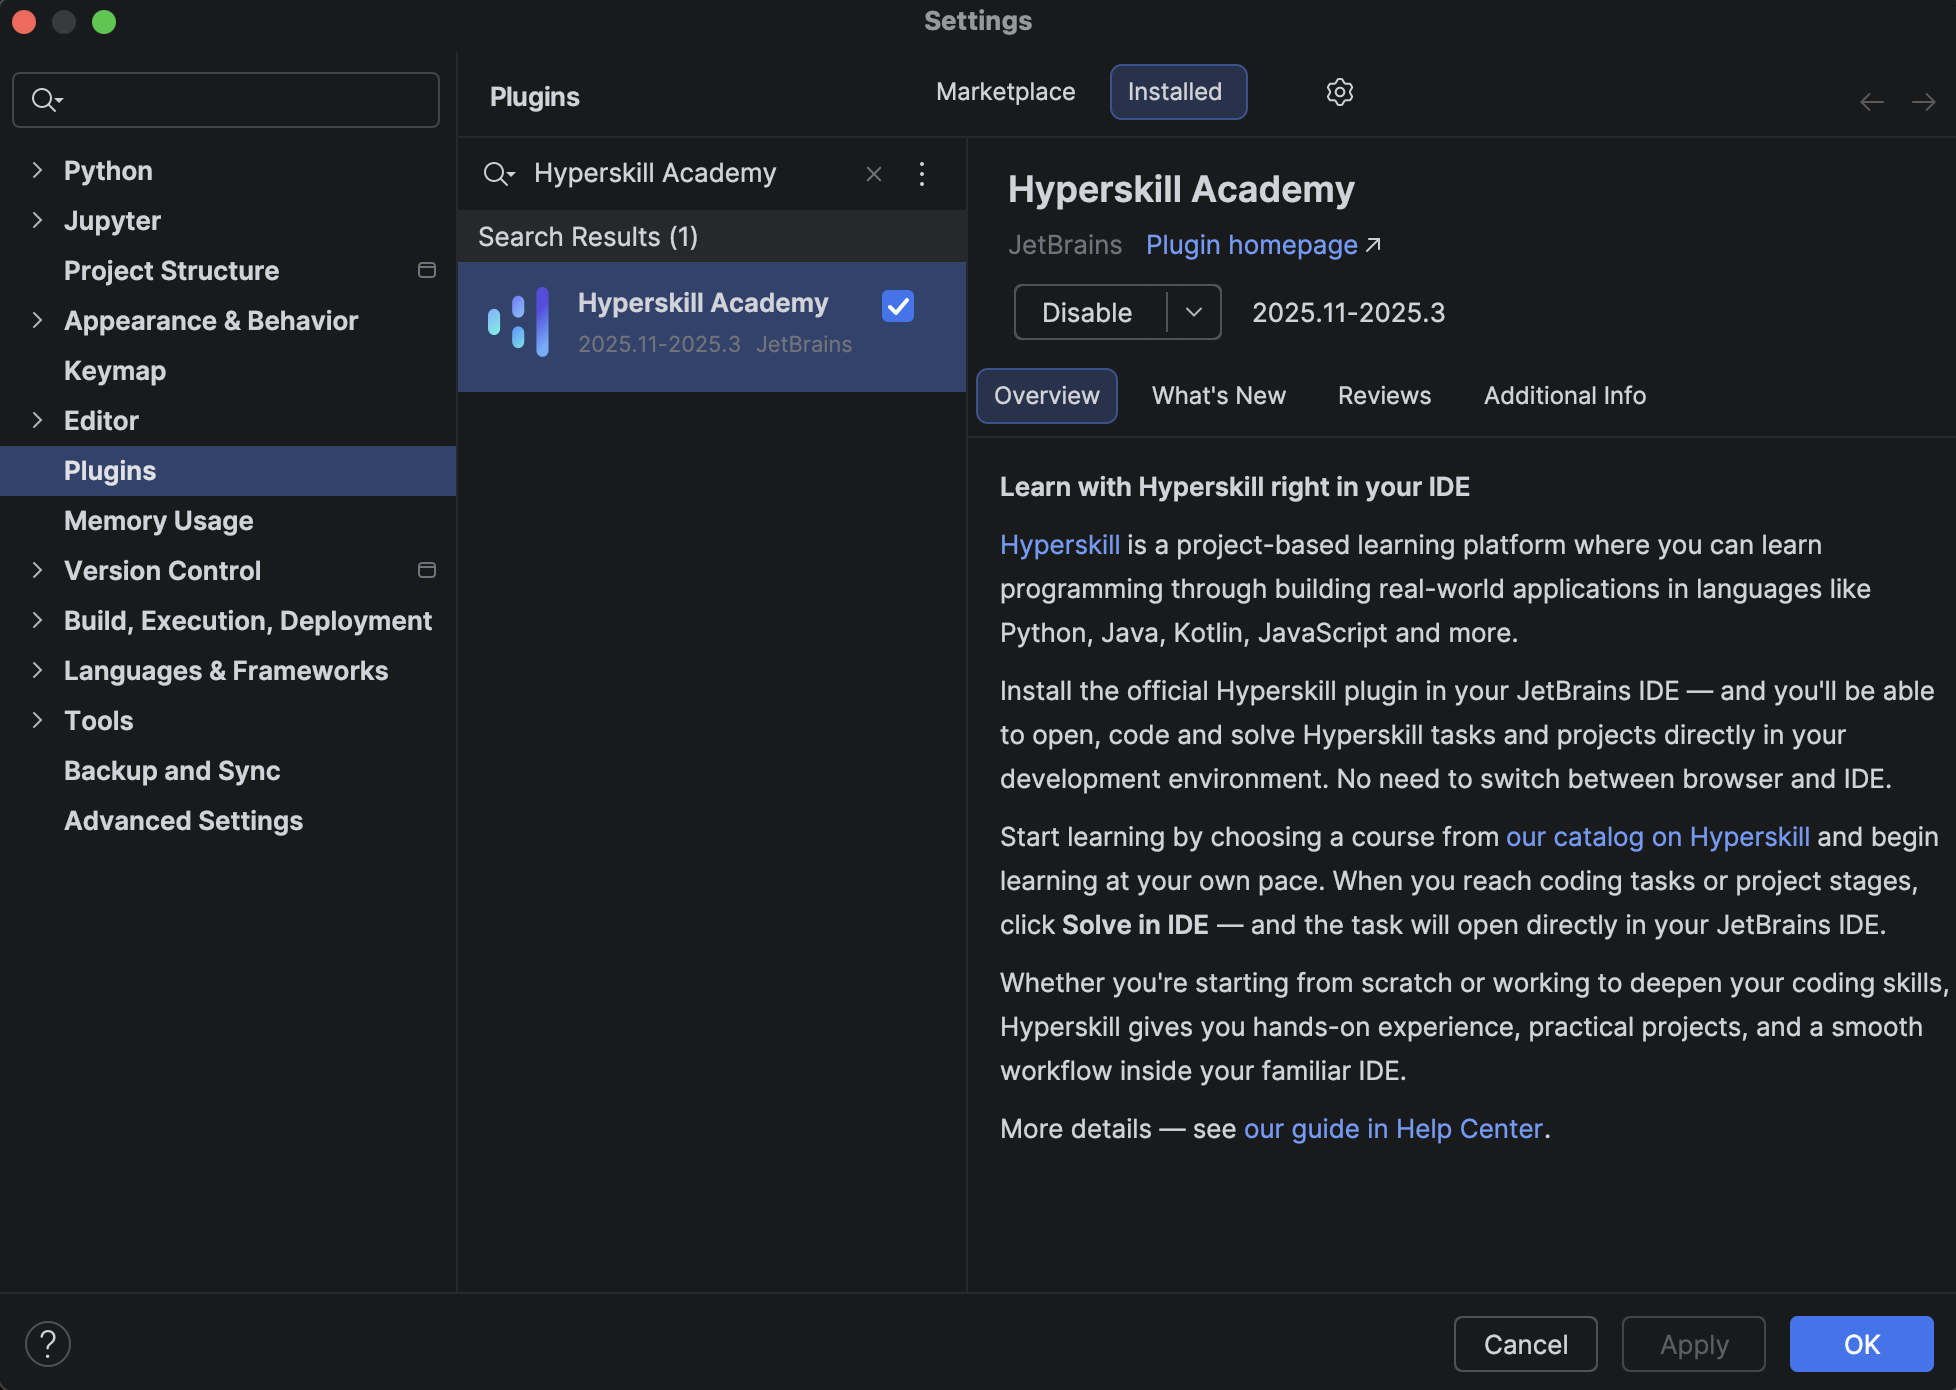Click the plugin search magnifier history icon
Image resolution: width=1956 pixels, height=1390 pixels.
pyautogui.click(x=498, y=174)
